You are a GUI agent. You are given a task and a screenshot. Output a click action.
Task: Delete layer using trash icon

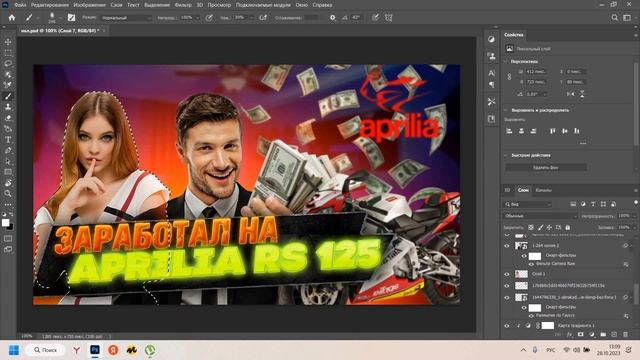(625, 334)
